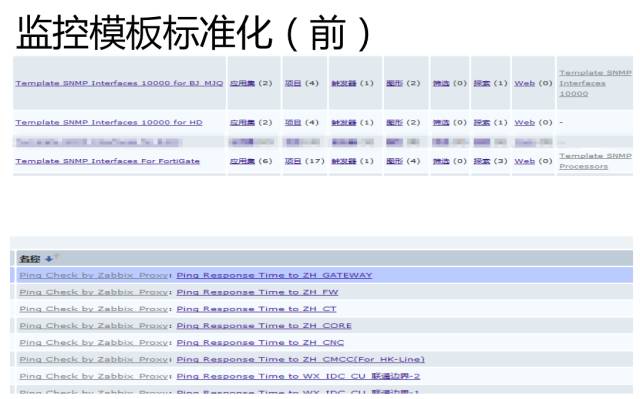Open 图形 (4) in FortiGate row
Screen dimensions: 640x399
(x=394, y=161)
